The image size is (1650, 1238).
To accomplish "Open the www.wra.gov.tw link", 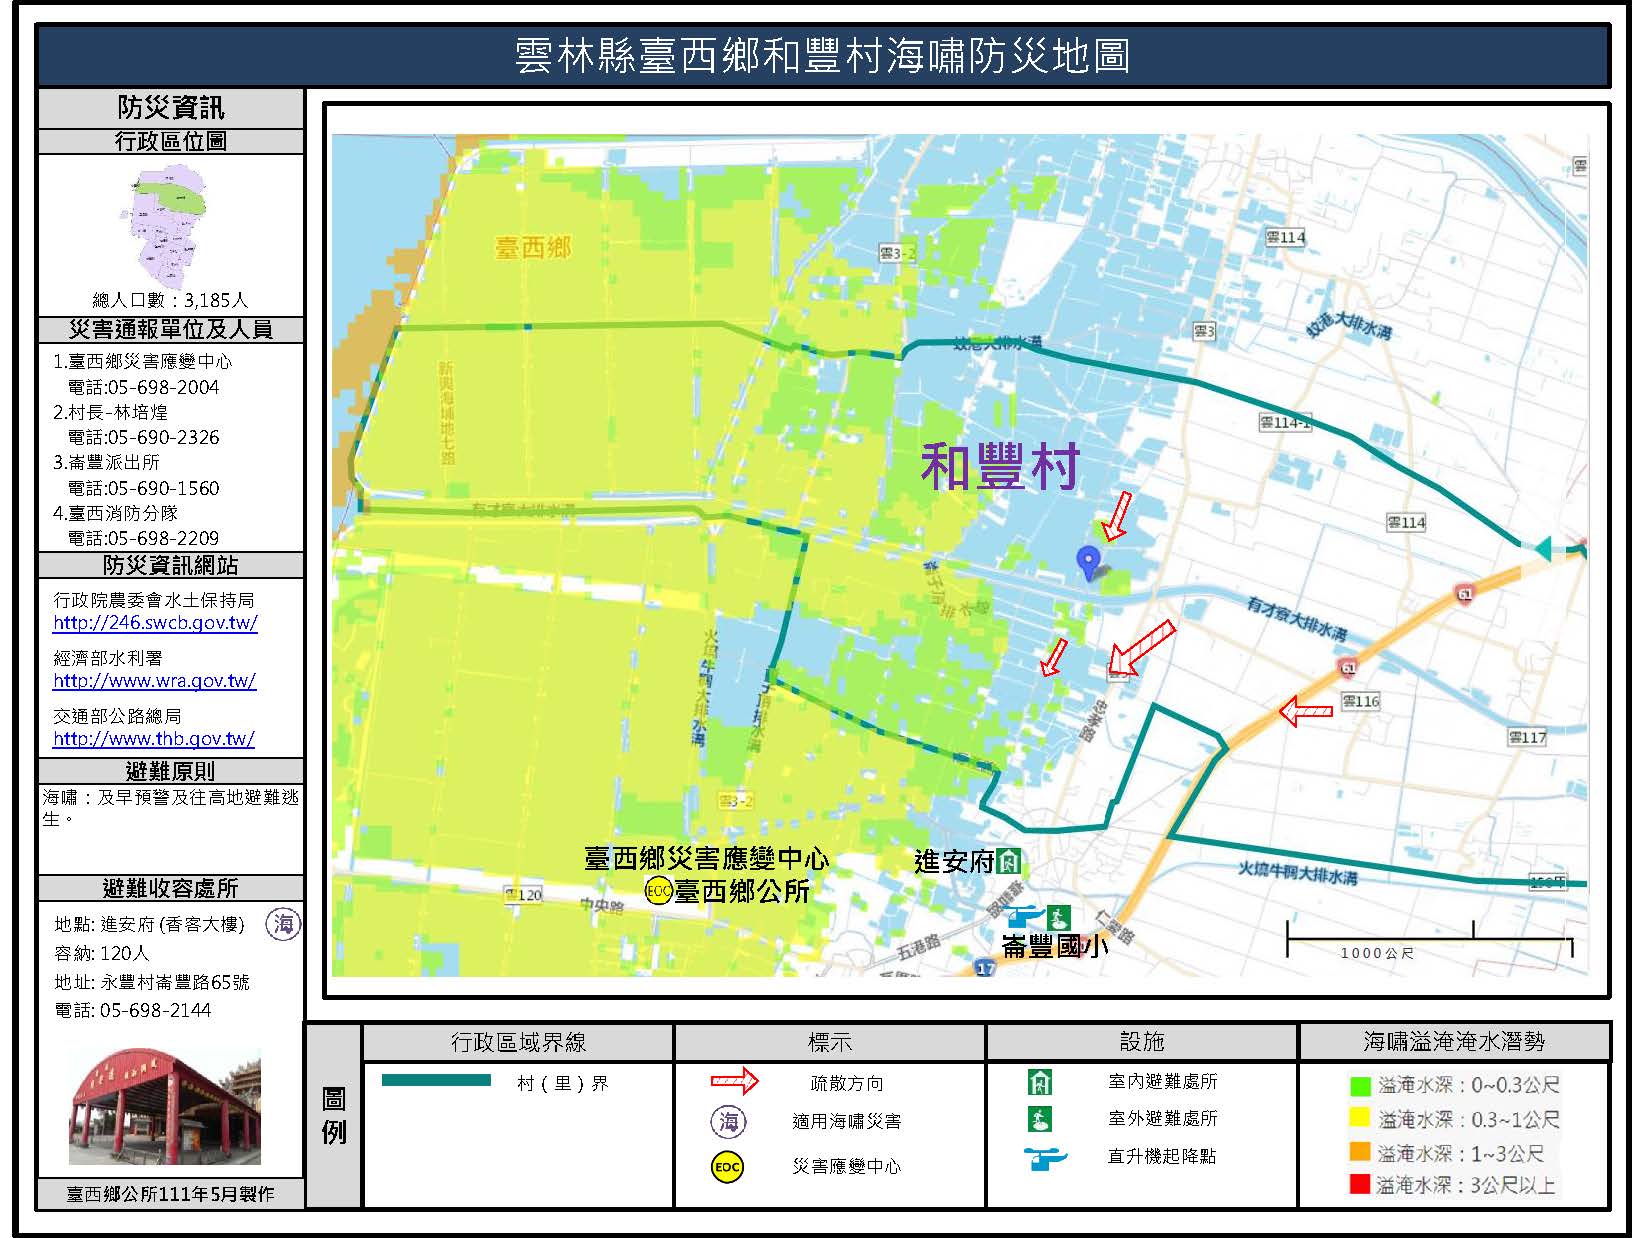I will pyautogui.click(x=154, y=681).
